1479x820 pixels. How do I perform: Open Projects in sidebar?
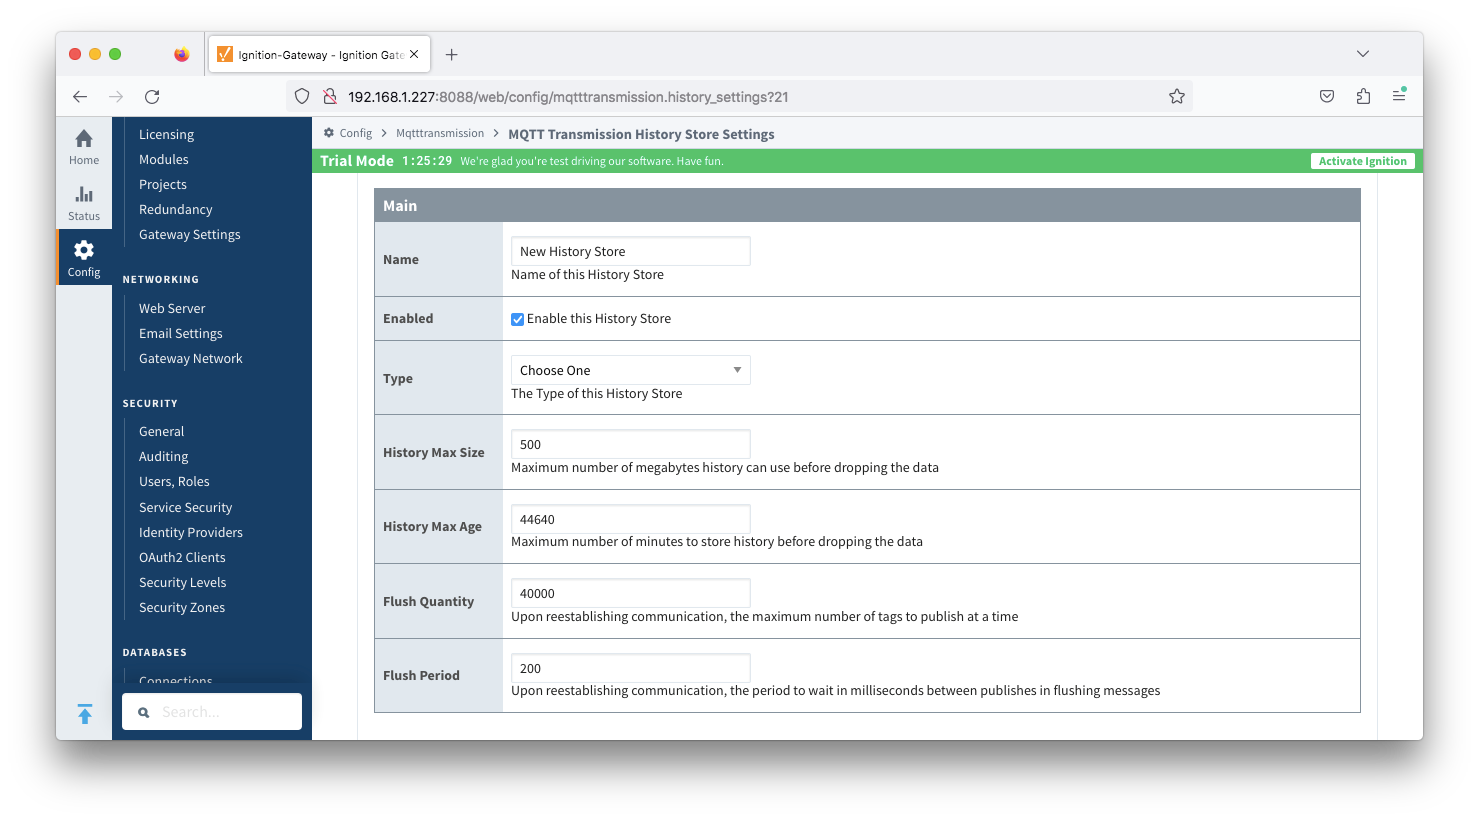pyautogui.click(x=163, y=184)
